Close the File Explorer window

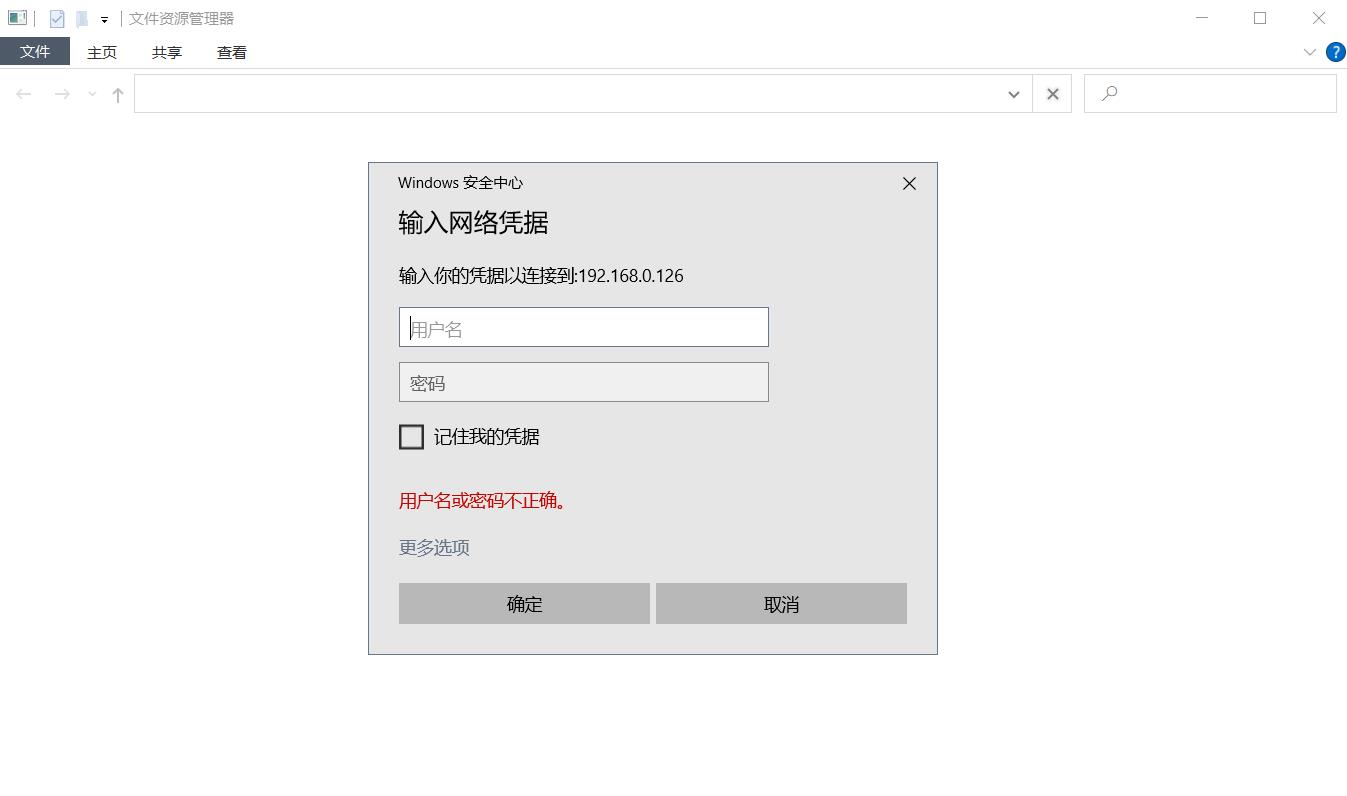click(x=1319, y=18)
